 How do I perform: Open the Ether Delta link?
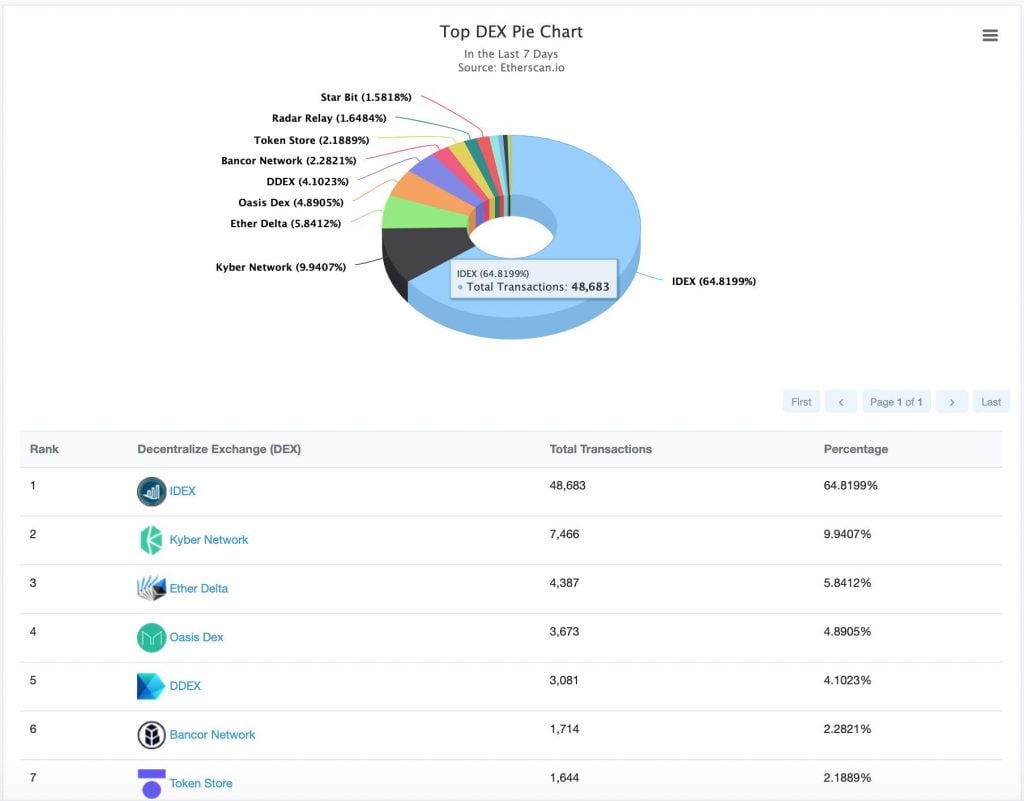click(x=199, y=588)
